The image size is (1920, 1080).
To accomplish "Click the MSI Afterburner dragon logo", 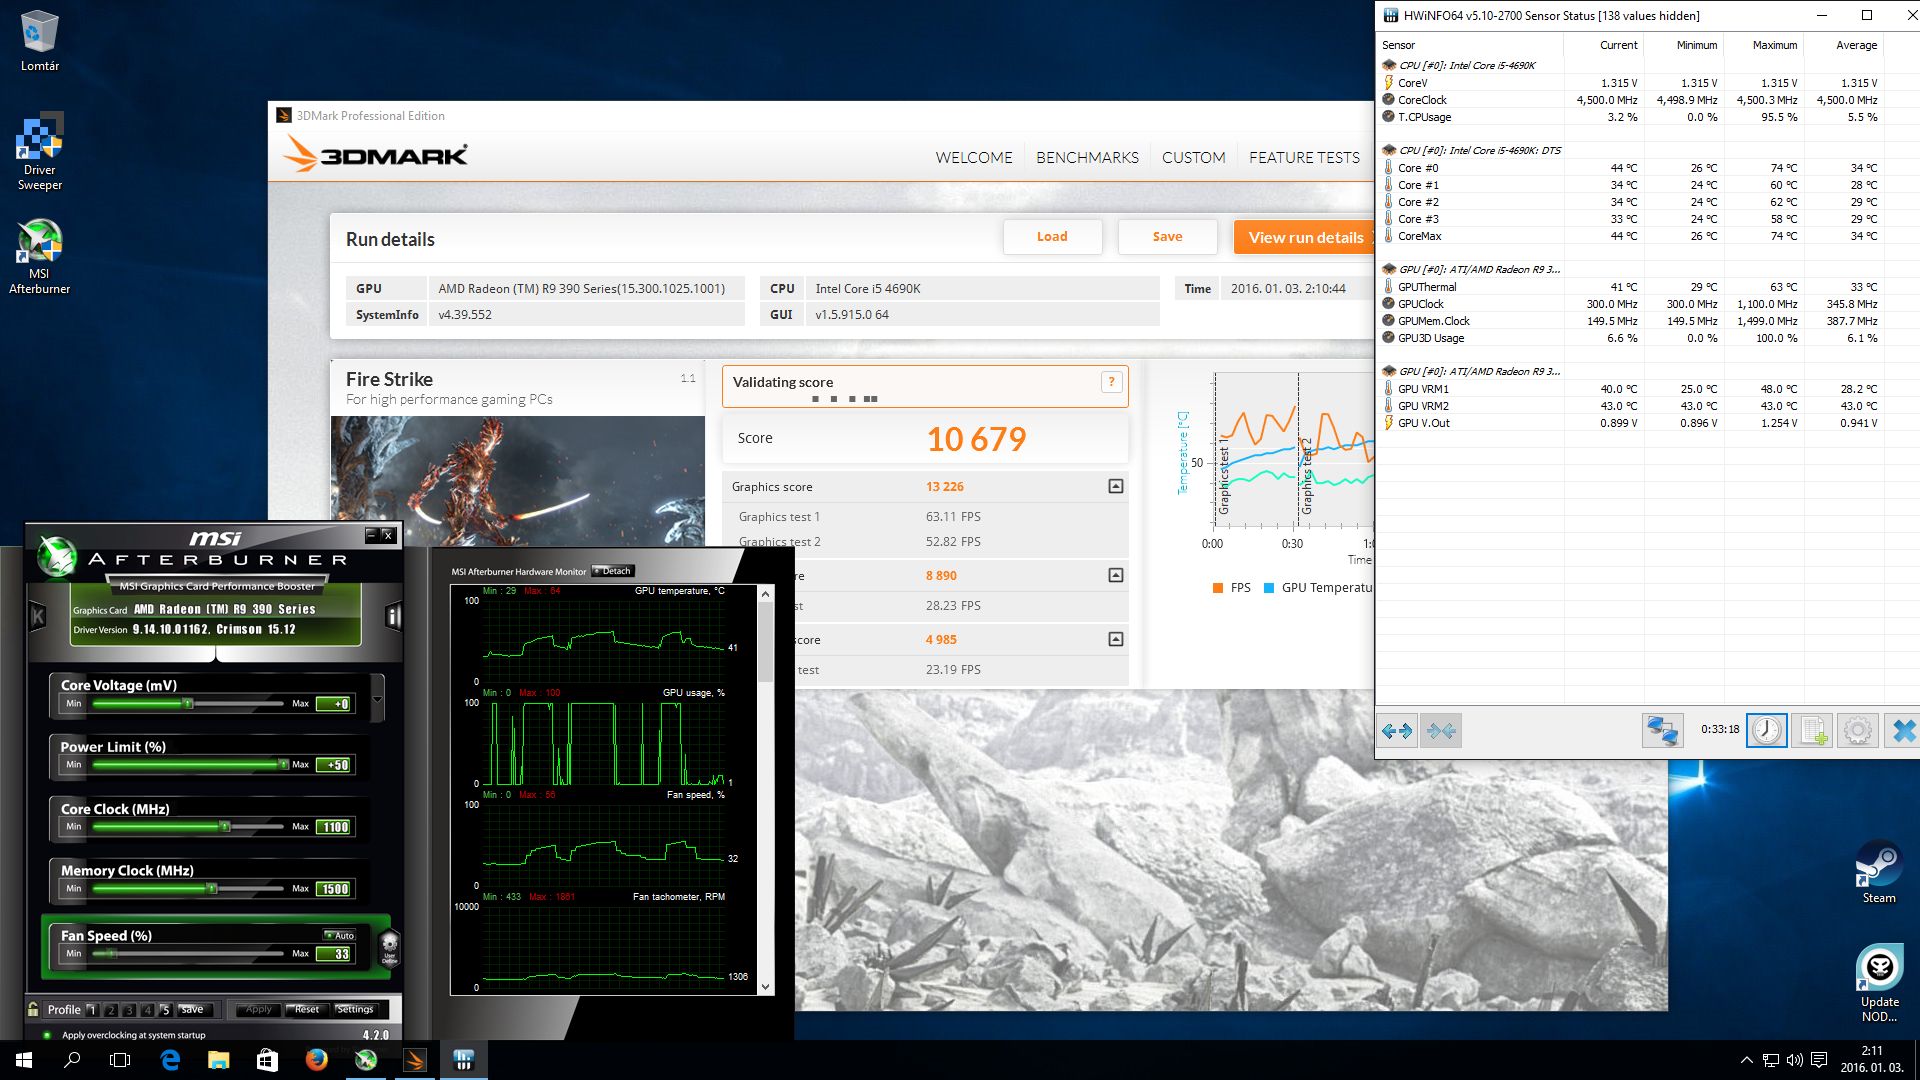I will pyautogui.click(x=57, y=557).
